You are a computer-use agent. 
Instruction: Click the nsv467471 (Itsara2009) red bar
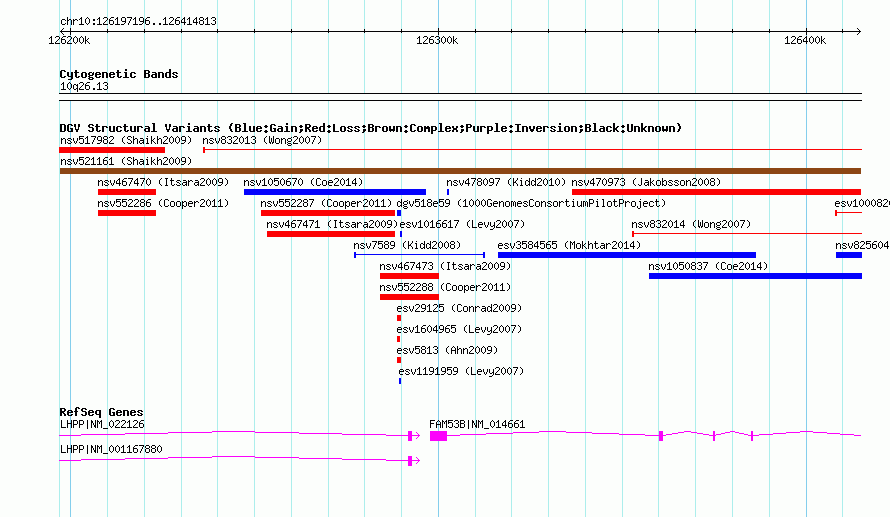(x=331, y=234)
